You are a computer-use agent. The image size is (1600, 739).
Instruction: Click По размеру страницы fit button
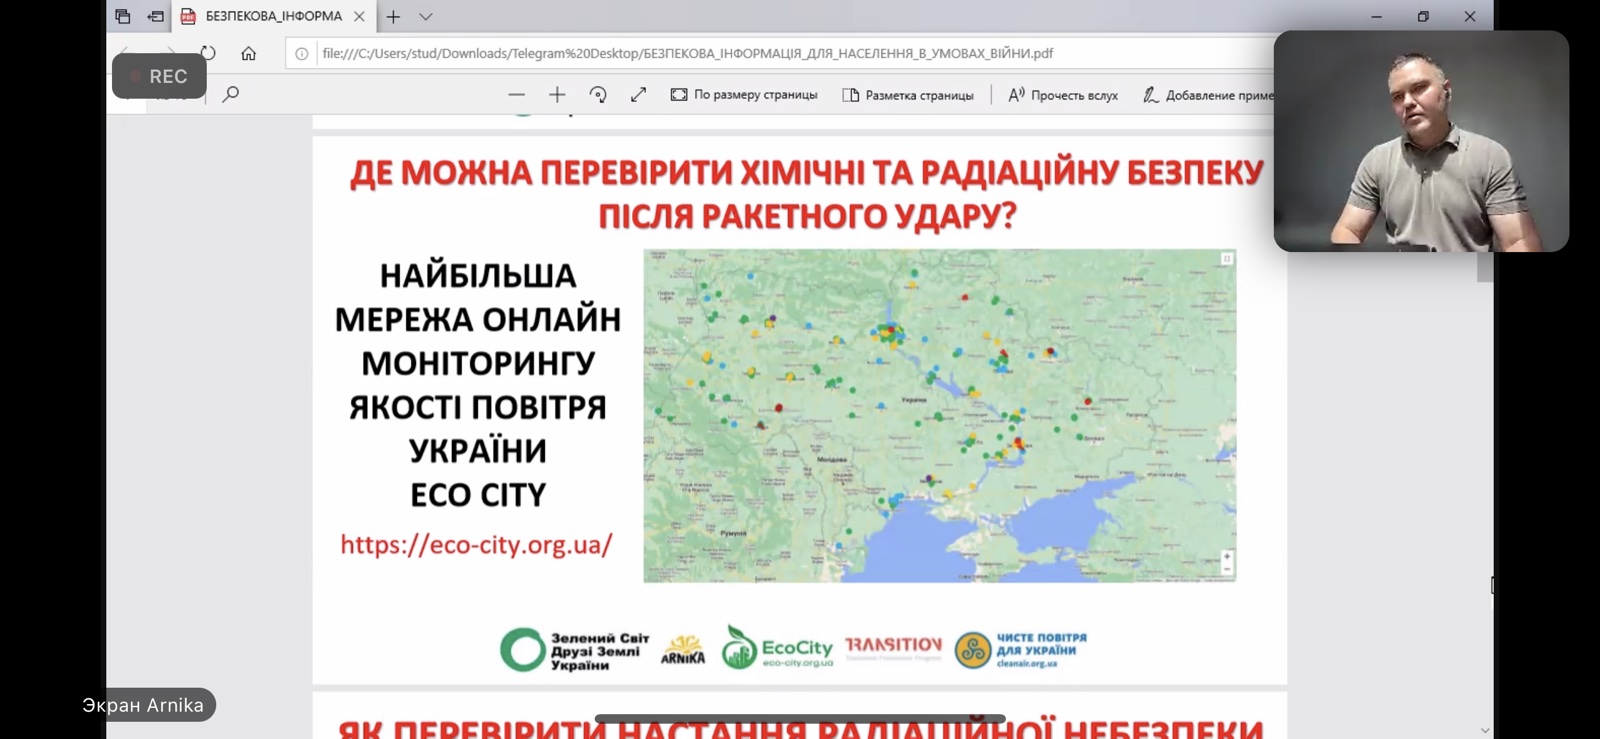[x=744, y=95]
